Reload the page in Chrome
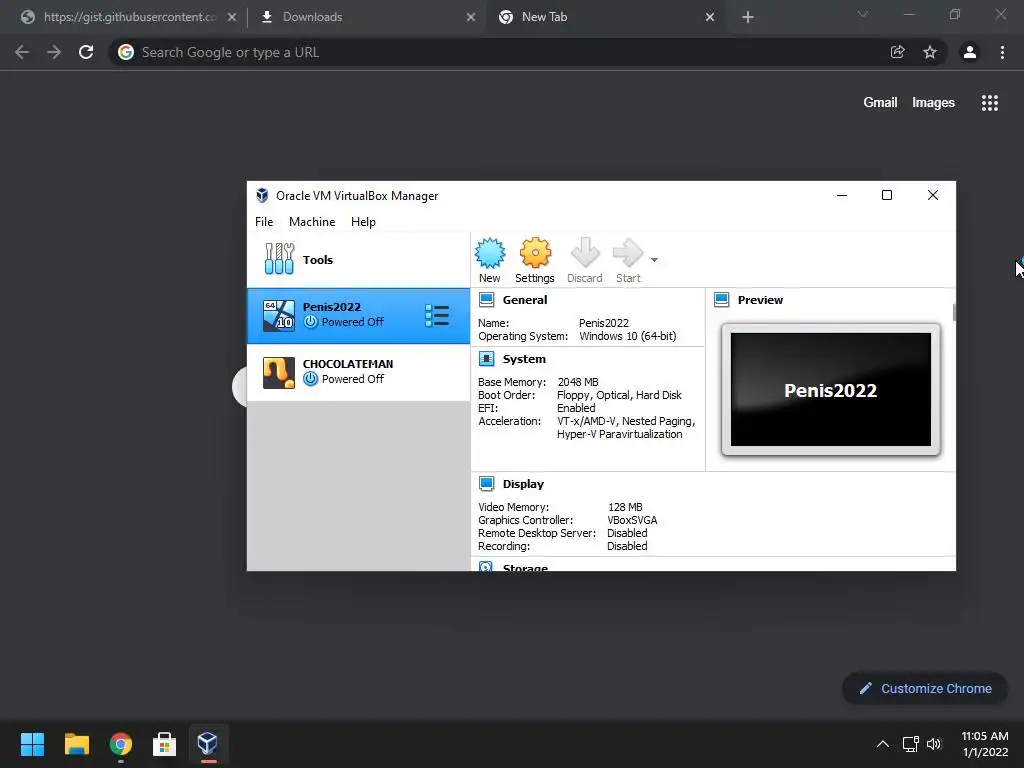The width and height of the screenshot is (1024, 768). 86,52
